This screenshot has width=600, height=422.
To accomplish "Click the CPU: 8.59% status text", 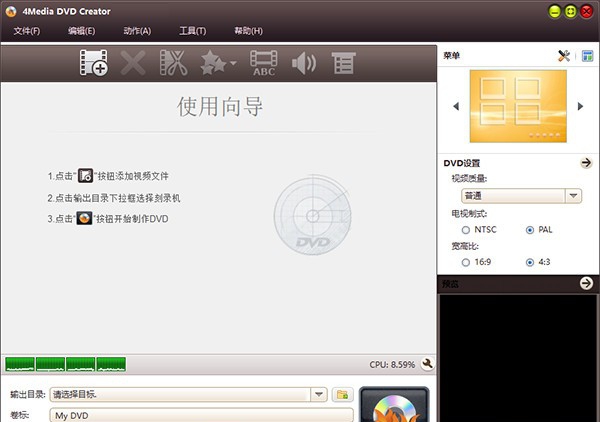I will click(x=392, y=365).
